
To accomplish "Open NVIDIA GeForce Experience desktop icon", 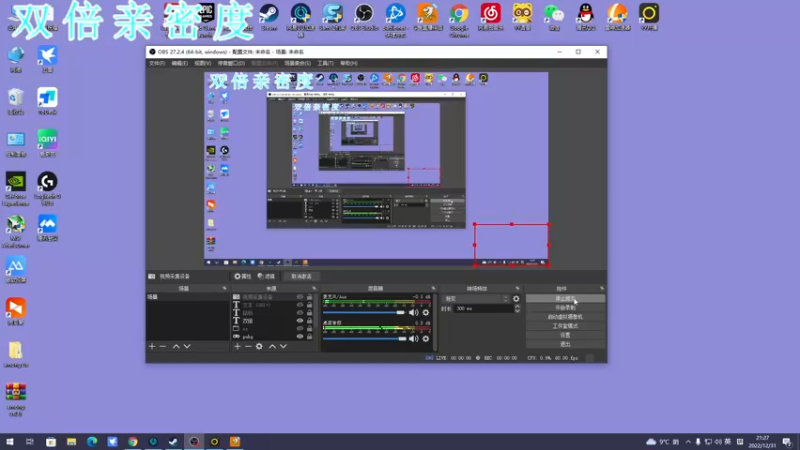I will tap(16, 189).
